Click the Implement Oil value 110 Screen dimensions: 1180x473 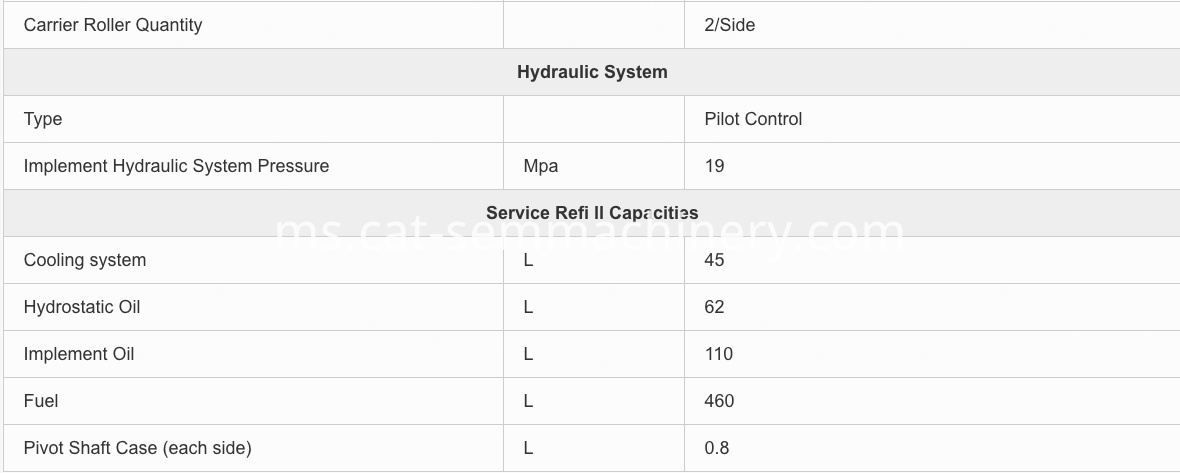(719, 354)
